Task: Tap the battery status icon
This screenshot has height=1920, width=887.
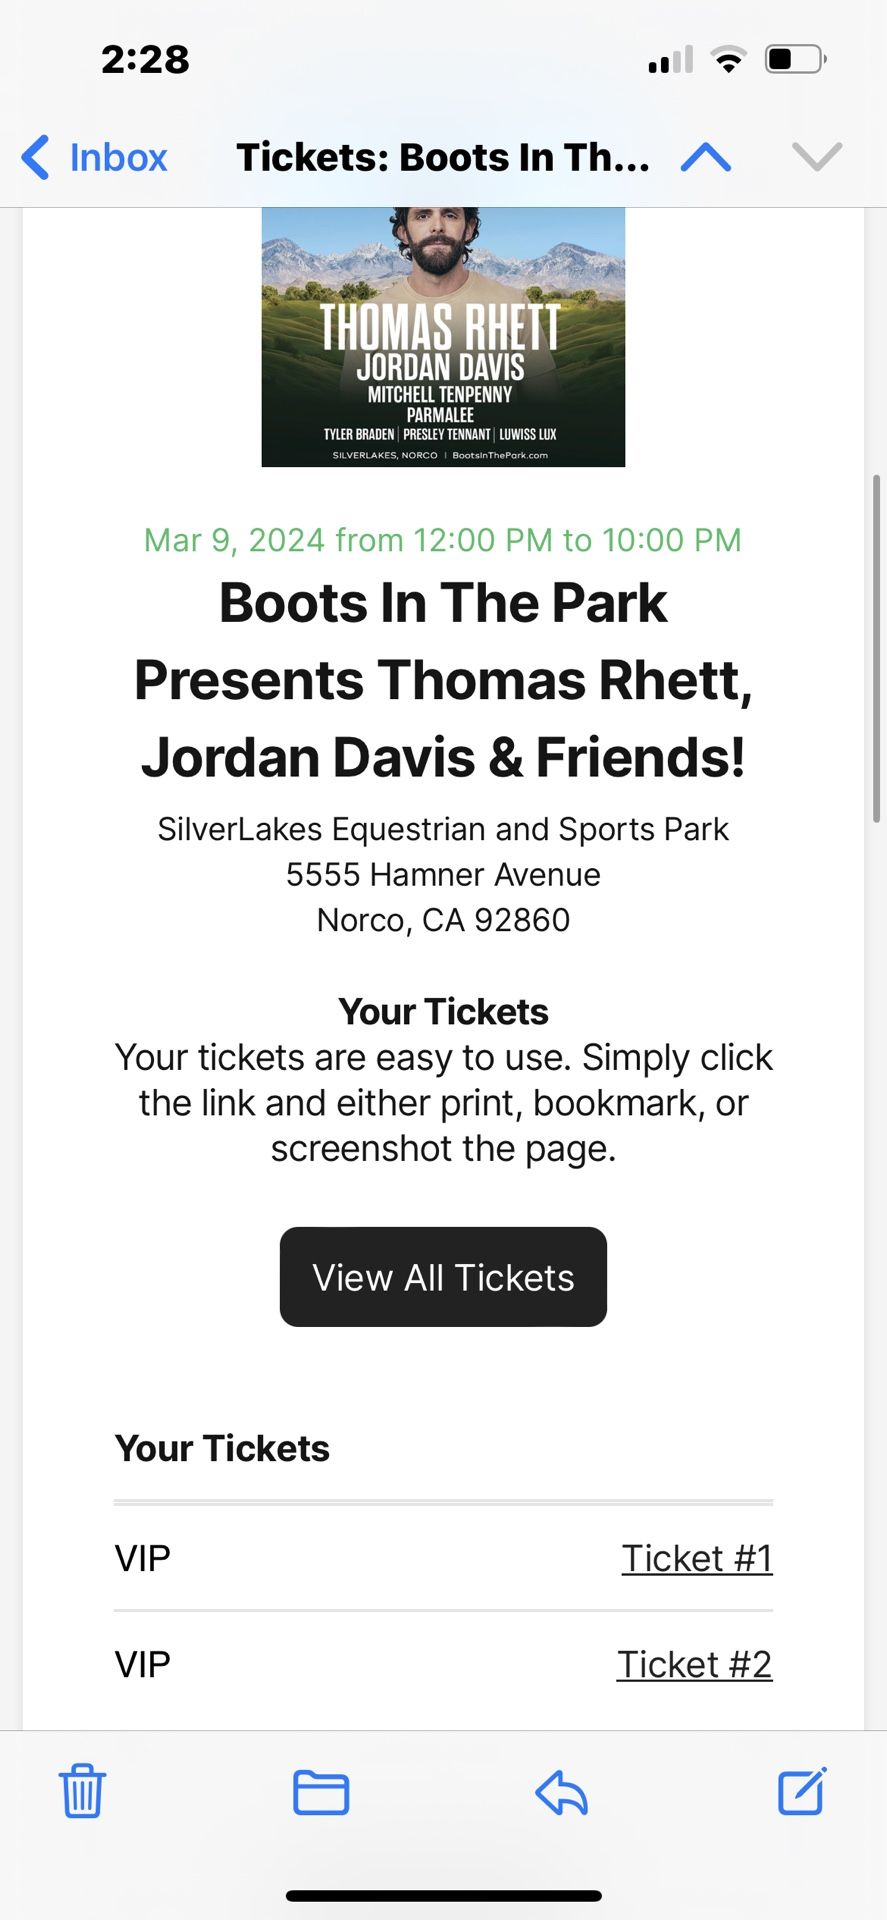Action: [x=795, y=60]
